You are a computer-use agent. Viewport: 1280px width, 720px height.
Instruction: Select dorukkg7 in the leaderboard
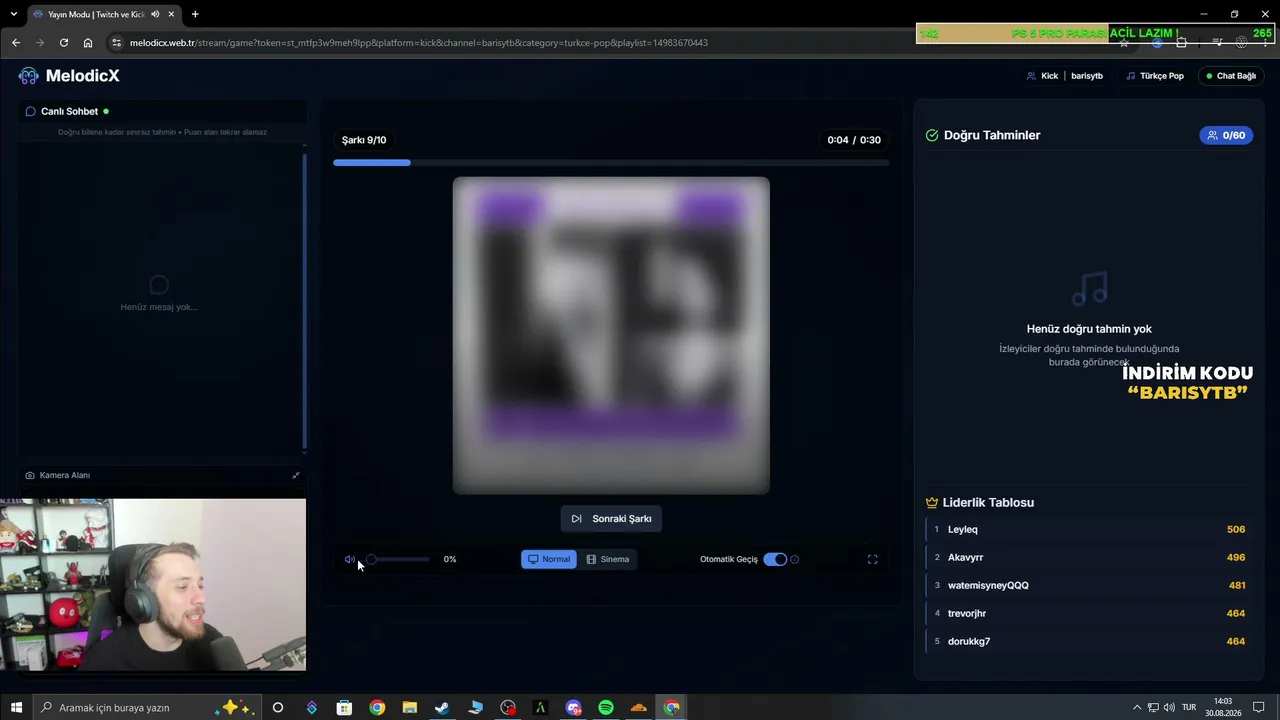[x=1089, y=642]
